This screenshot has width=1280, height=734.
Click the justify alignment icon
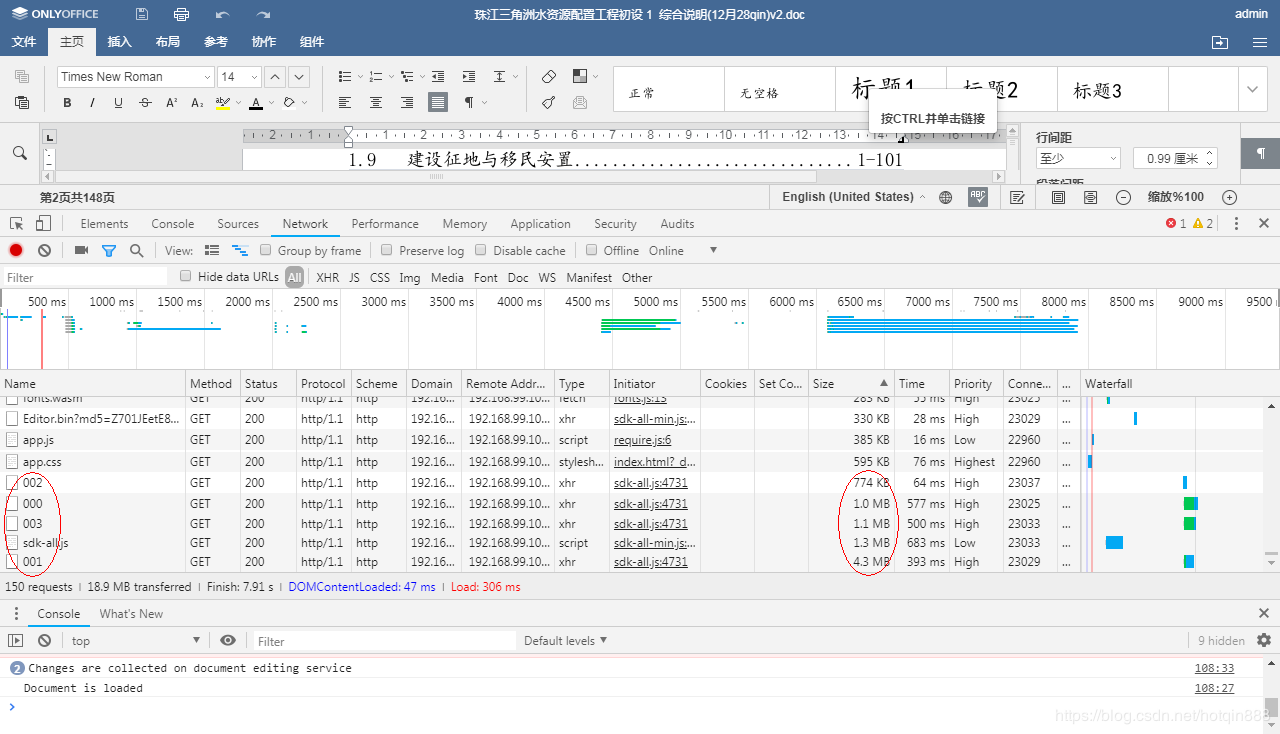coord(438,102)
